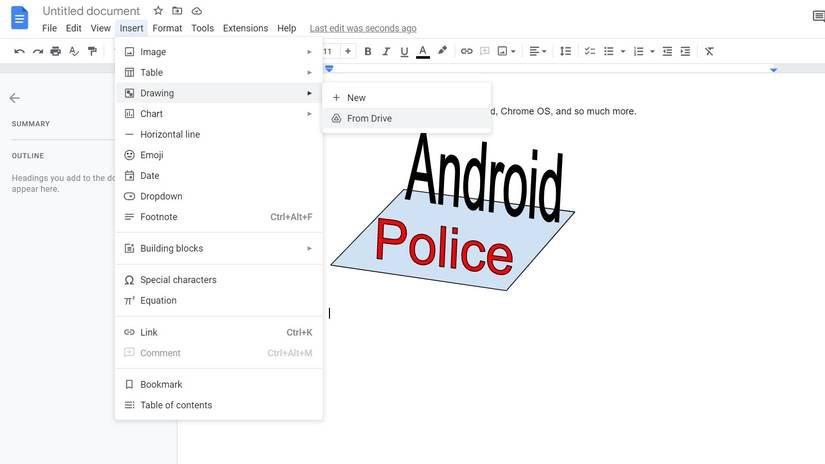Open the text color picker
This screenshot has width=825, height=464.
click(x=422, y=51)
